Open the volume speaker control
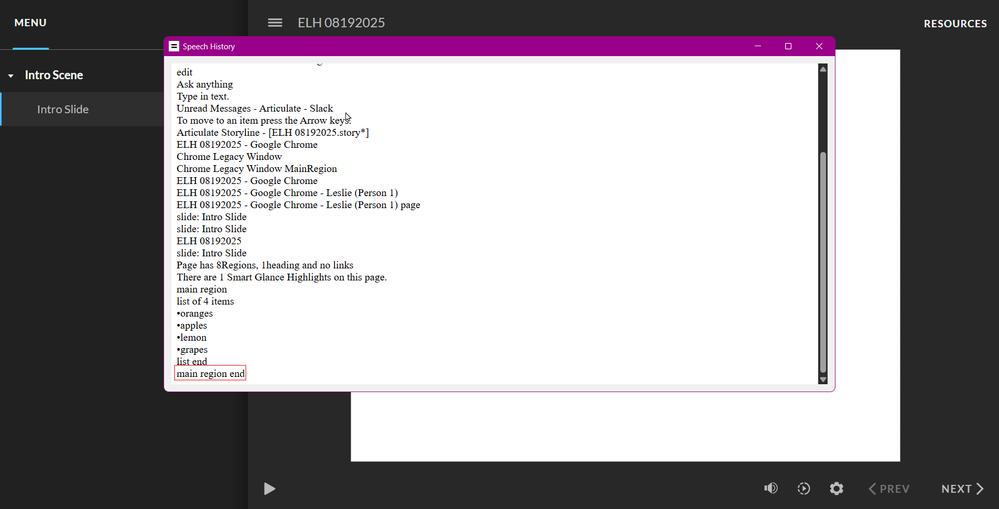 771,488
